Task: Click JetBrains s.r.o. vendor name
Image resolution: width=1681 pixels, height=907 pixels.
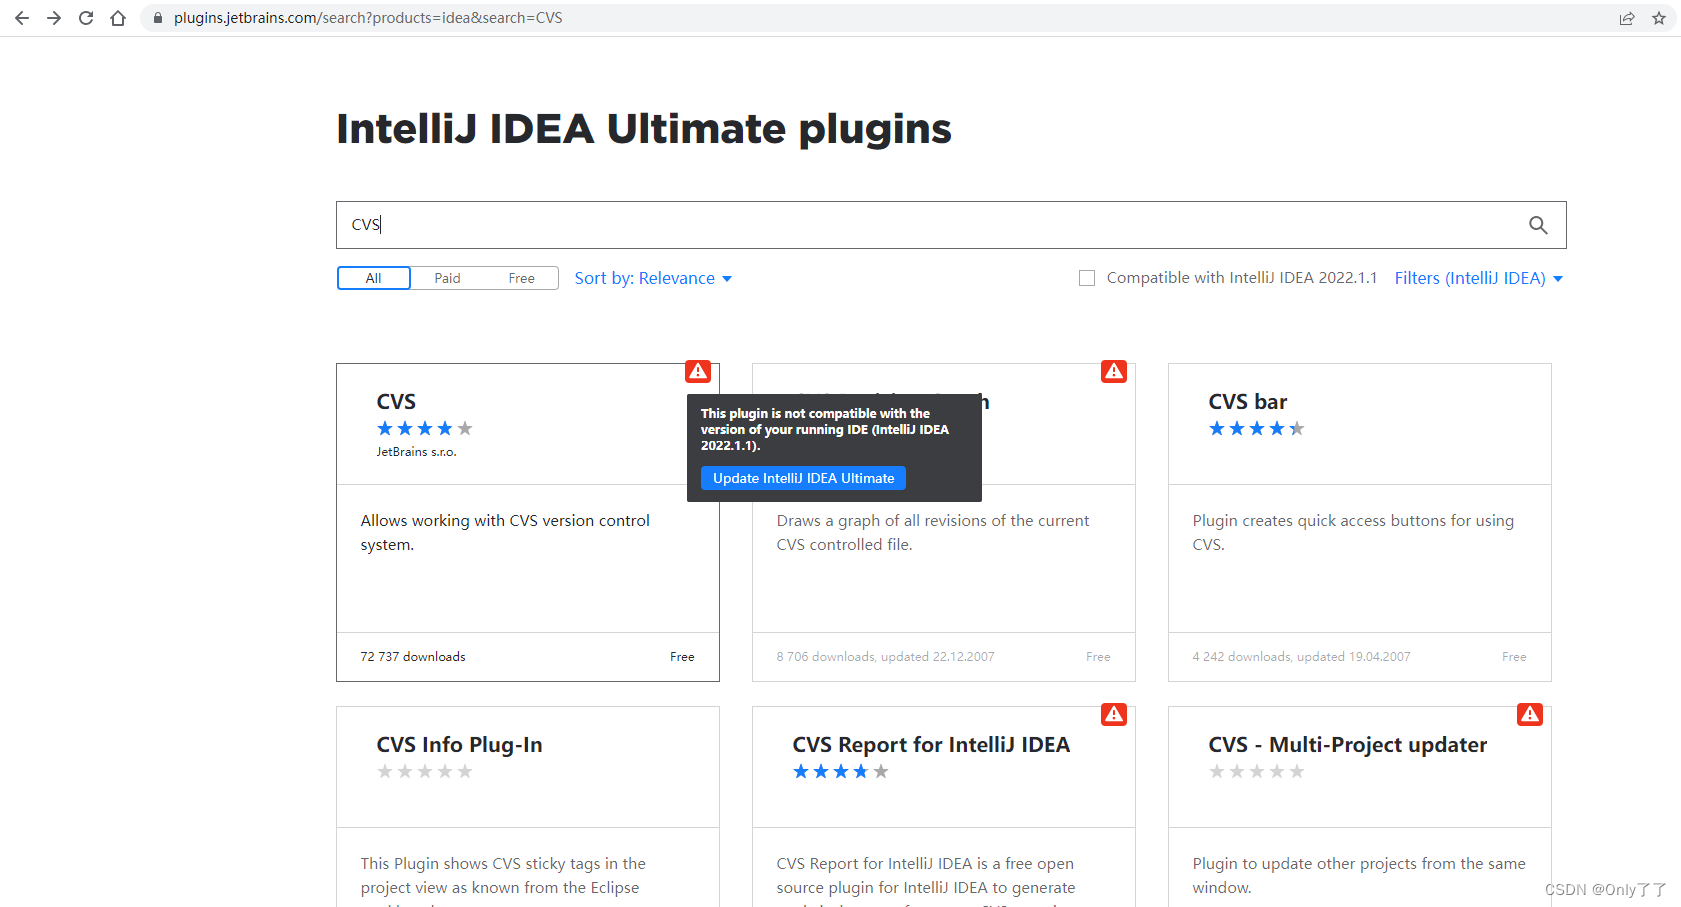Action: coord(416,452)
